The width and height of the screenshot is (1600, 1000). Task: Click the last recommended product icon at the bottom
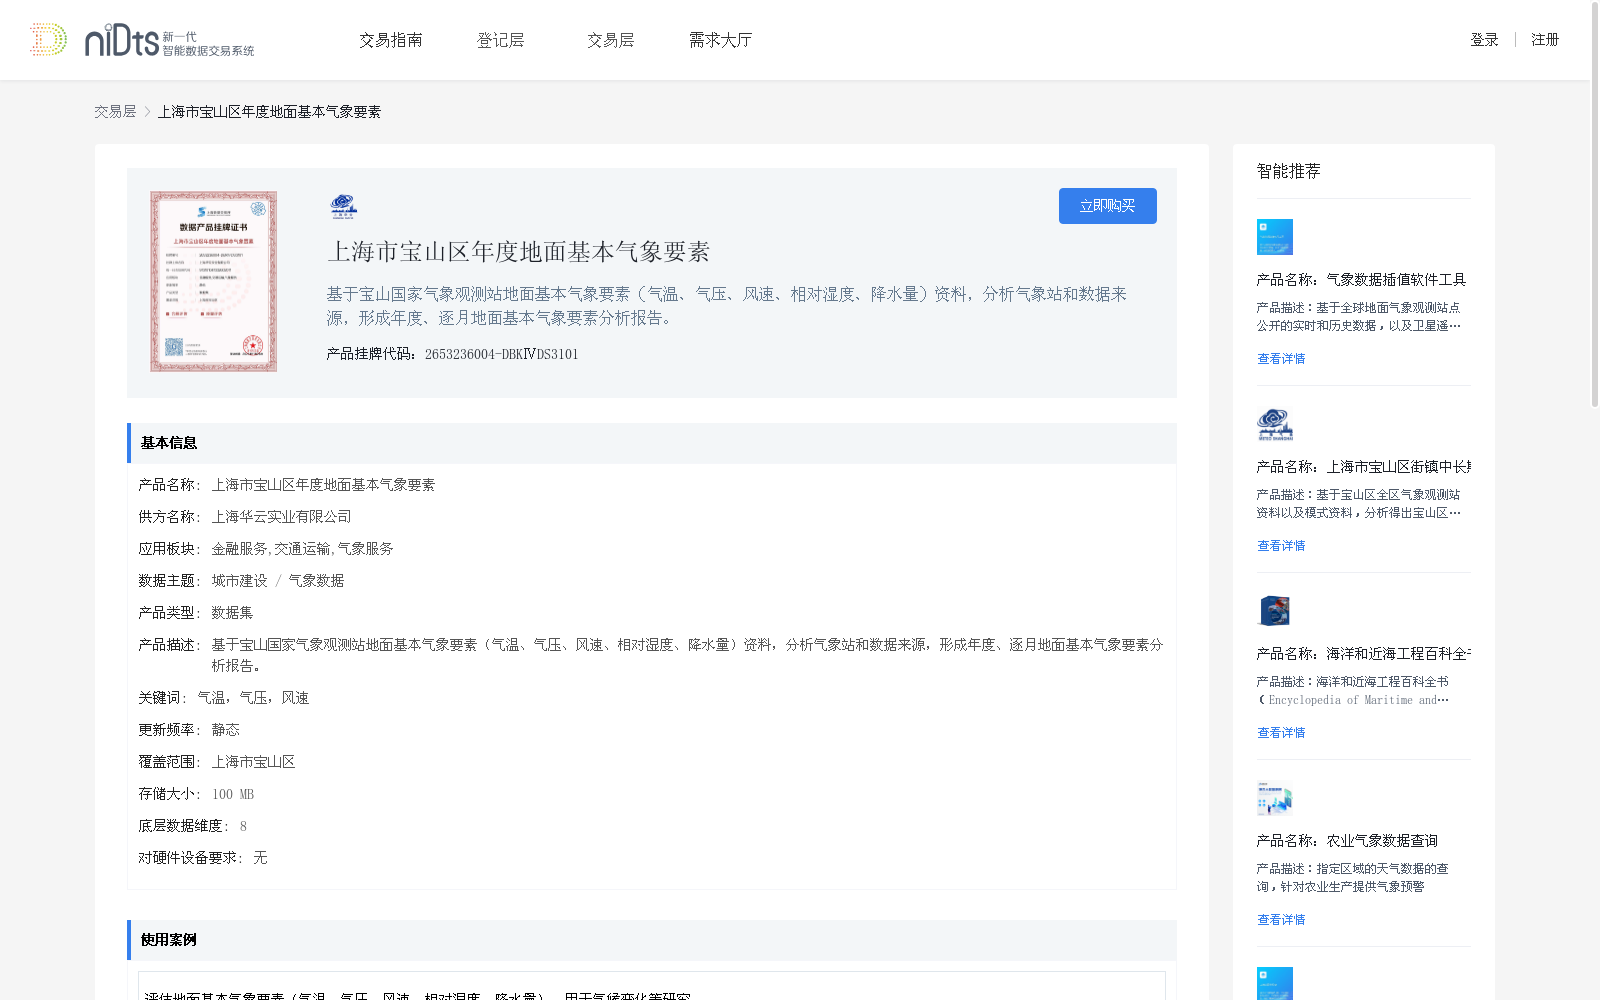click(1275, 984)
